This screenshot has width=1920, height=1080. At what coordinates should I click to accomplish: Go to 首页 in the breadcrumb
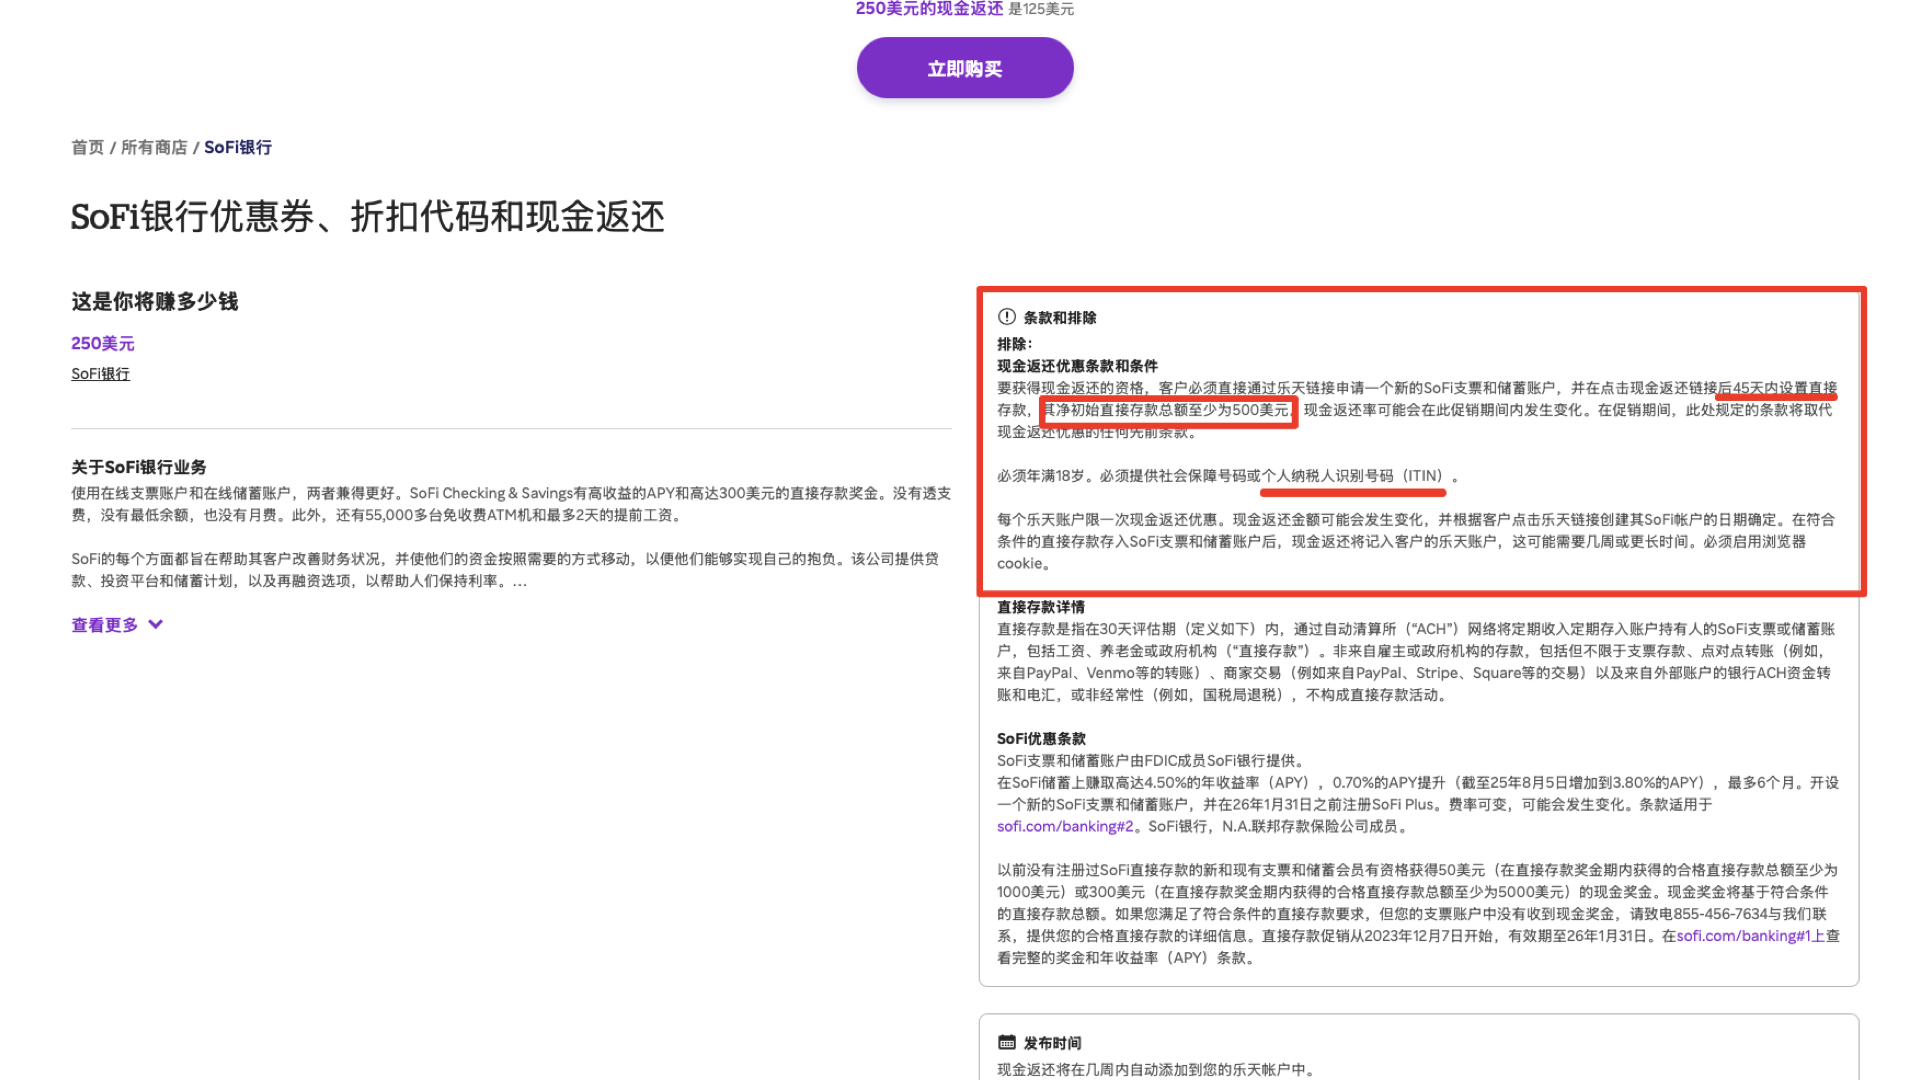point(87,147)
